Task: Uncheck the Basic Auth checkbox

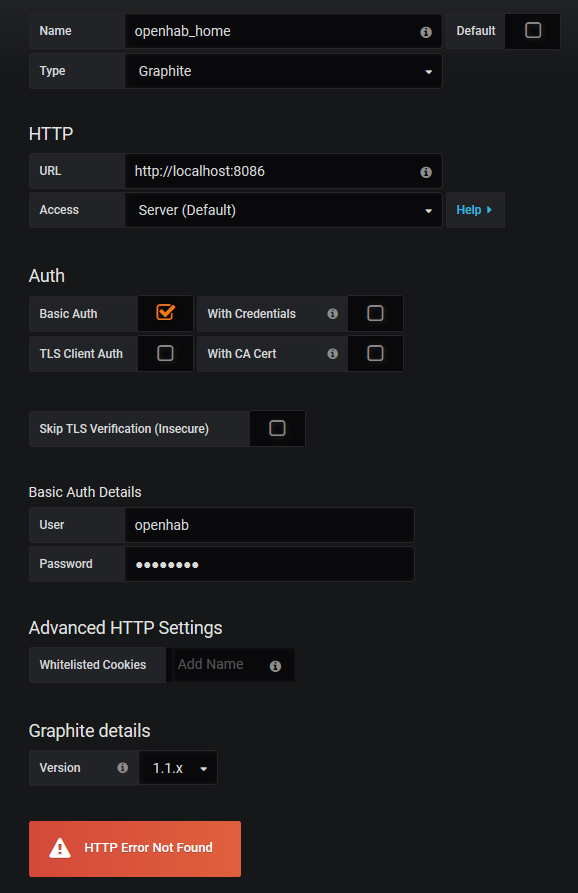Action: (x=165, y=312)
